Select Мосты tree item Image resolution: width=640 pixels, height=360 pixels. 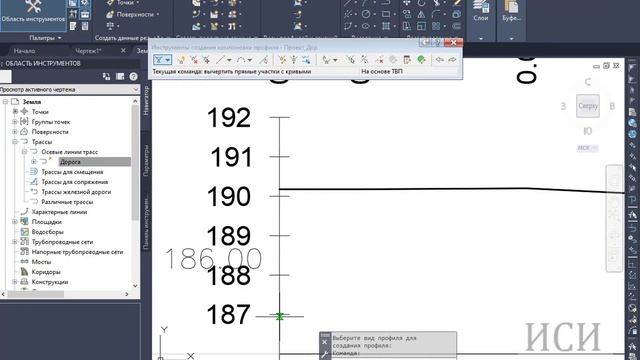click(41, 262)
